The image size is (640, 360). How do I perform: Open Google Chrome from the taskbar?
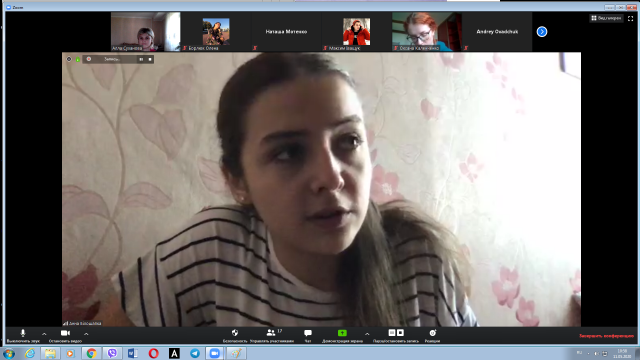coord(91,353)
